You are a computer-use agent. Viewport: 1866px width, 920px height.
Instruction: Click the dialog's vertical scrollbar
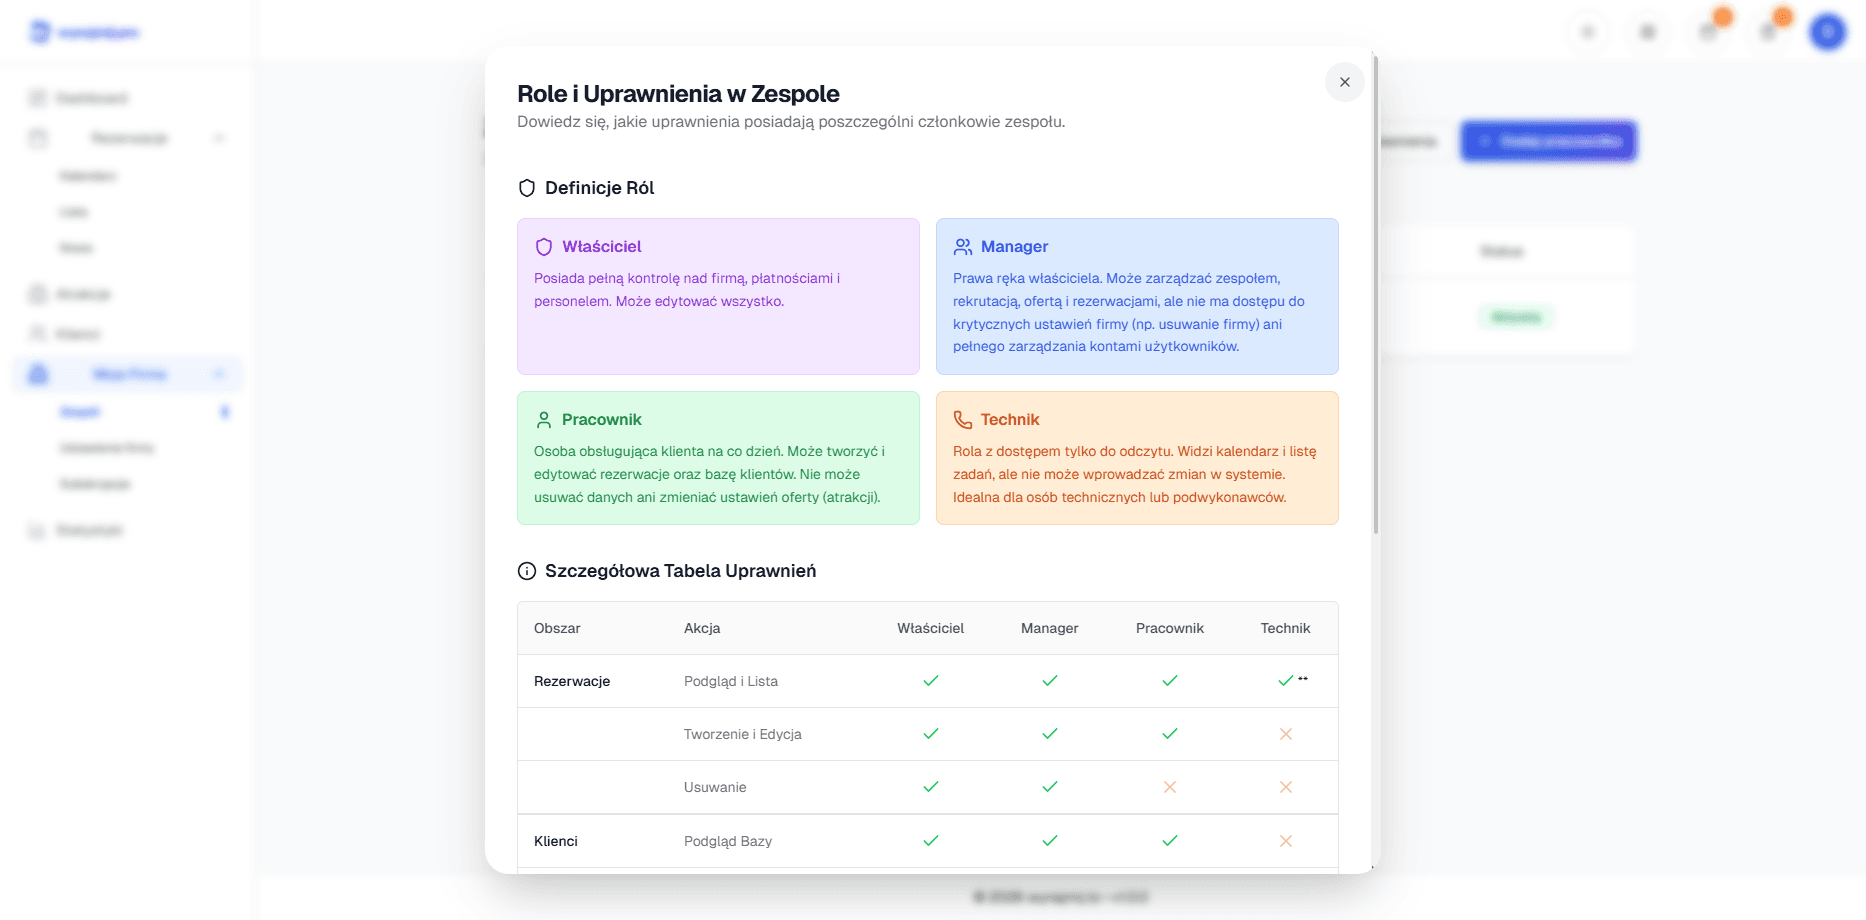tap(1376, 300)
